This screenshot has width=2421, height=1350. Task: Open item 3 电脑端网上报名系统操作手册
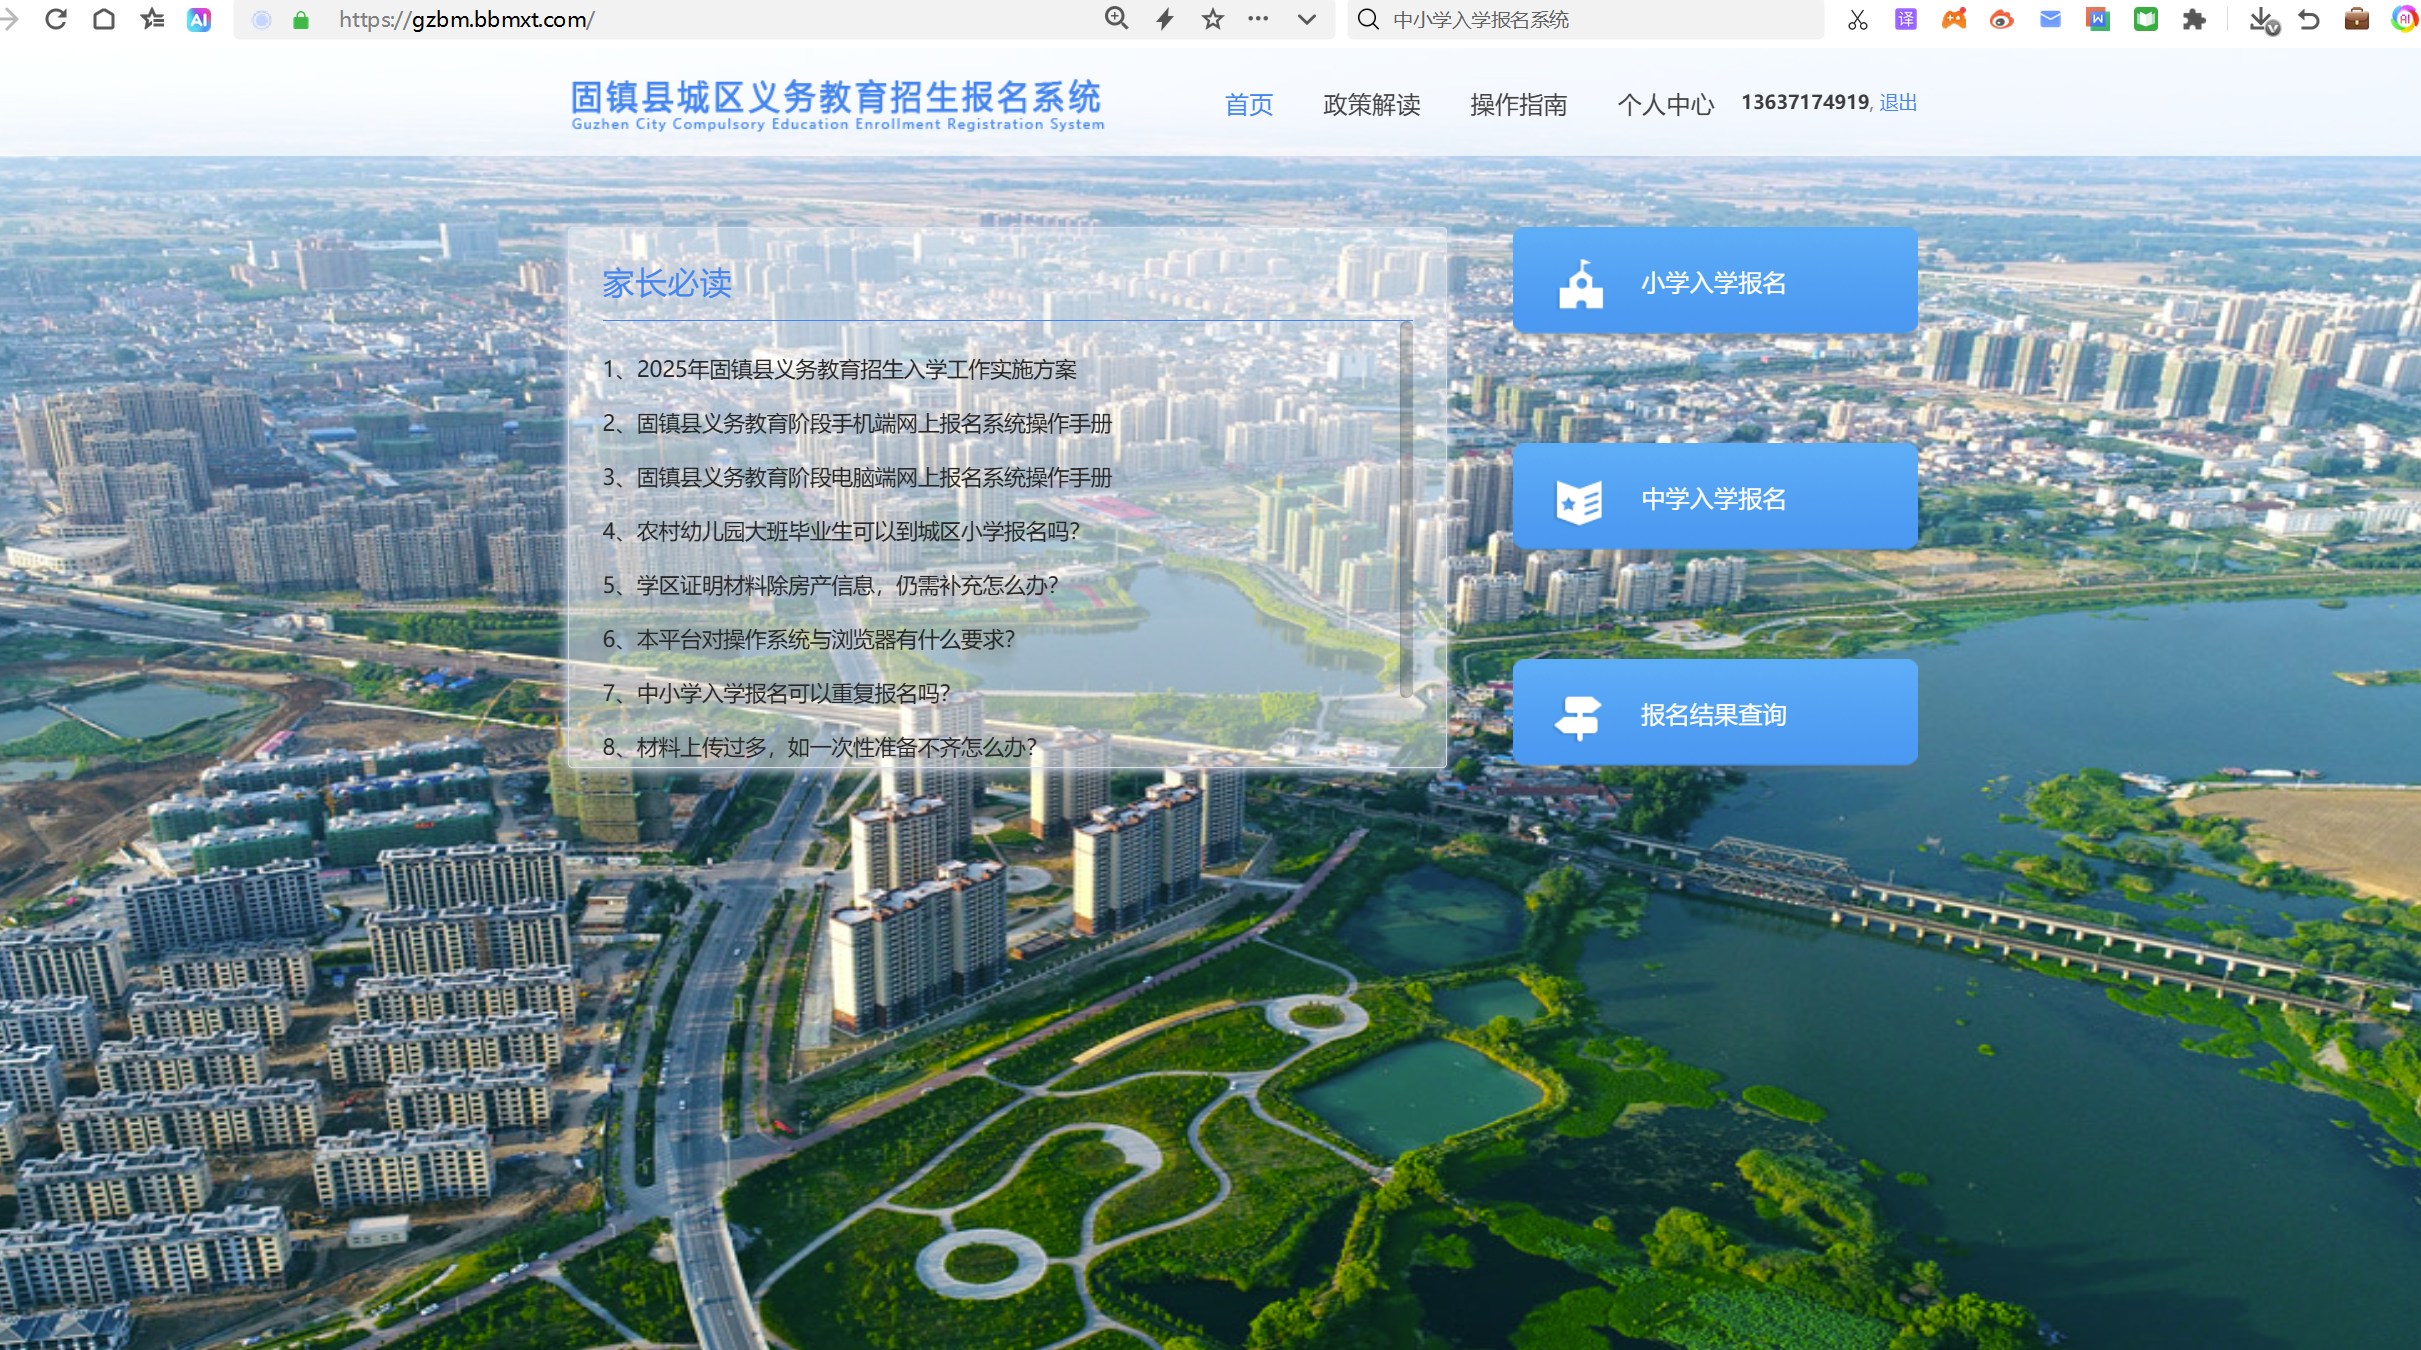point(857,477)
